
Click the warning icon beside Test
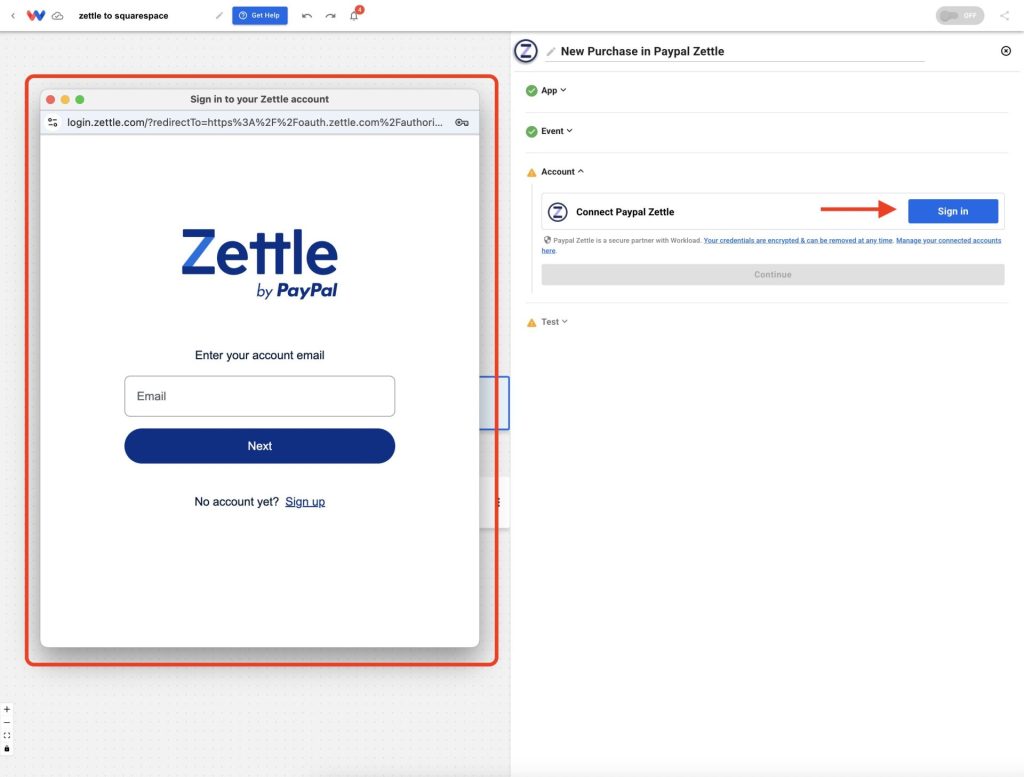(x=532, y=323)
